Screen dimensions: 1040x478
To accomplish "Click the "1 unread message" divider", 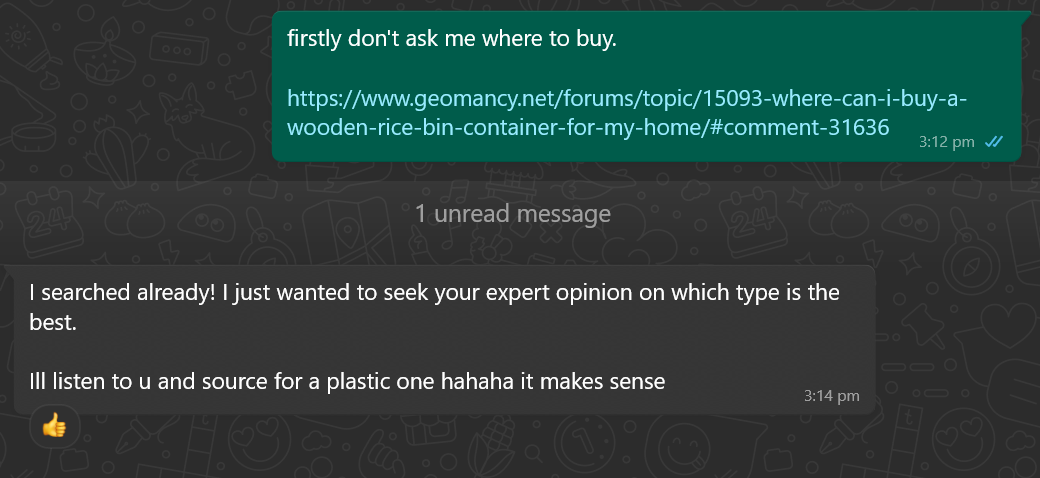I will tap(512, 213).
